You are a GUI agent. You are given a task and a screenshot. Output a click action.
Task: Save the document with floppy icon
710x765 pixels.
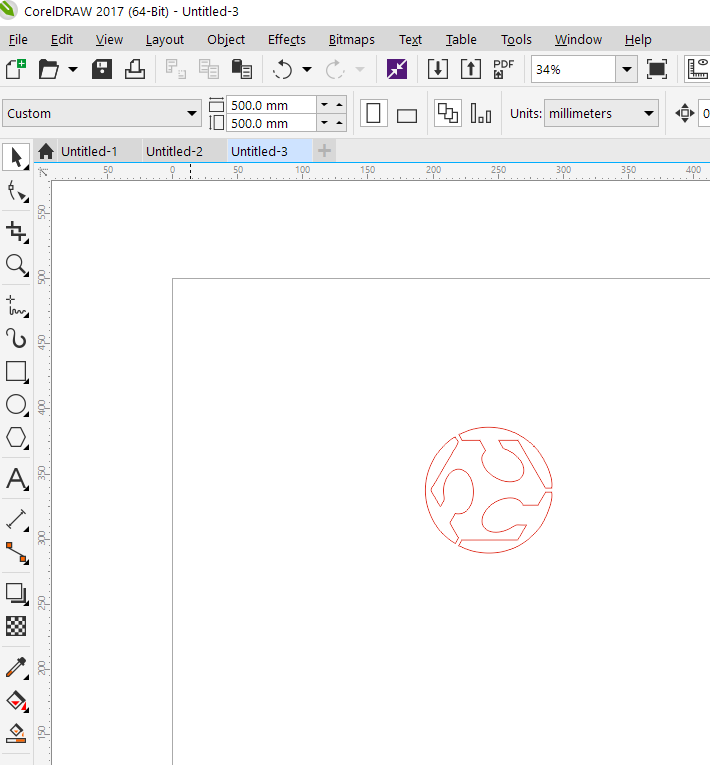click(101, 69)
